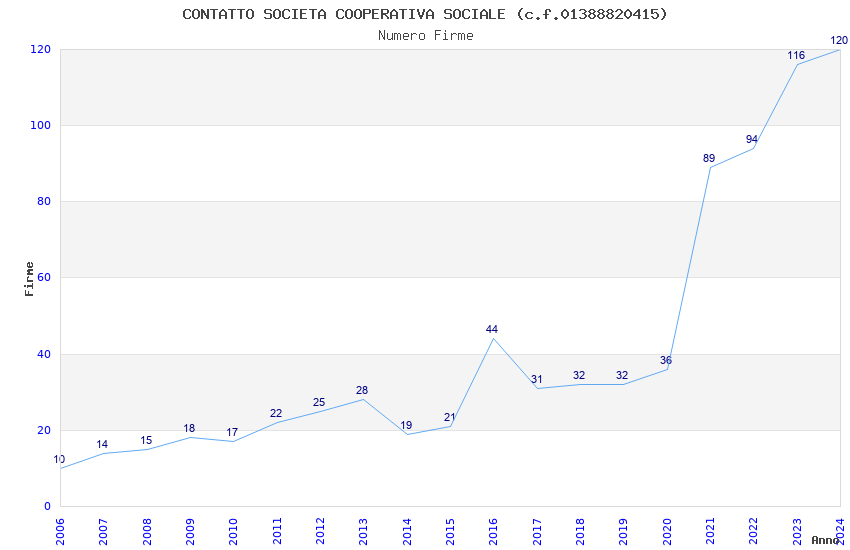
Task: Click the y-axis tick 40
Action: [44, 354]
